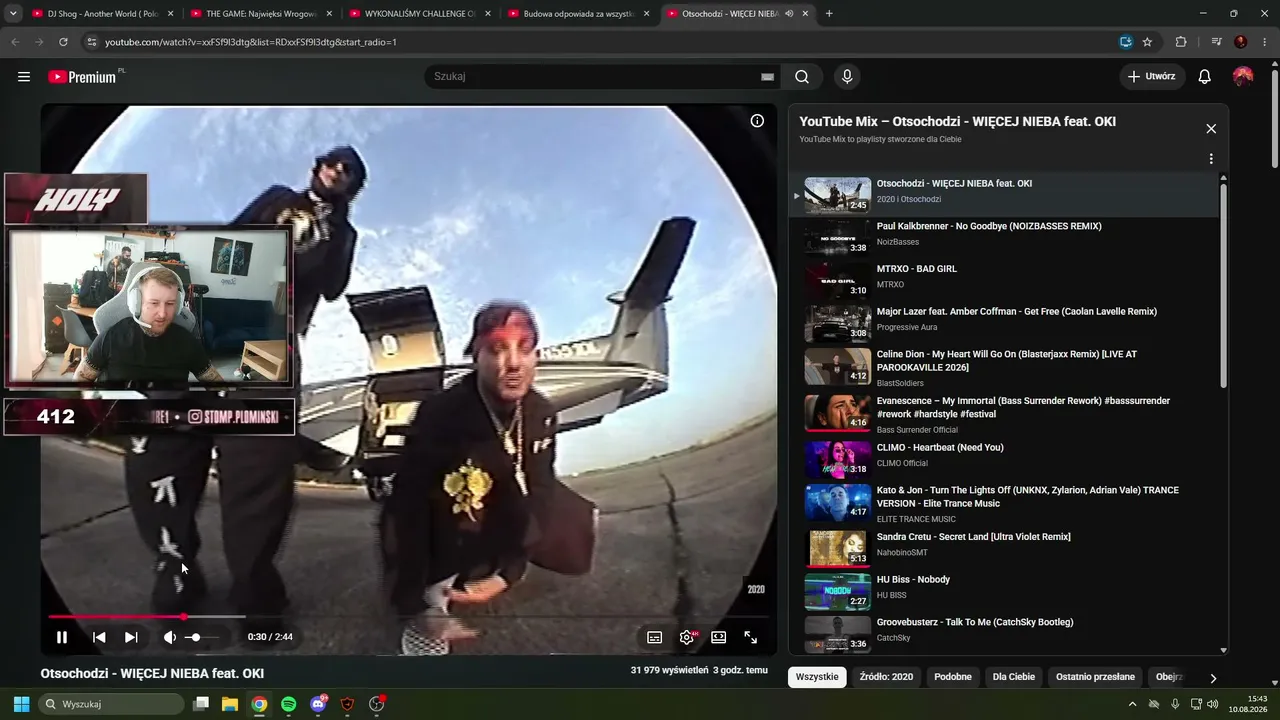Open Celine Dion My Heart Will Go On thumbnail

tap(838, 367)
